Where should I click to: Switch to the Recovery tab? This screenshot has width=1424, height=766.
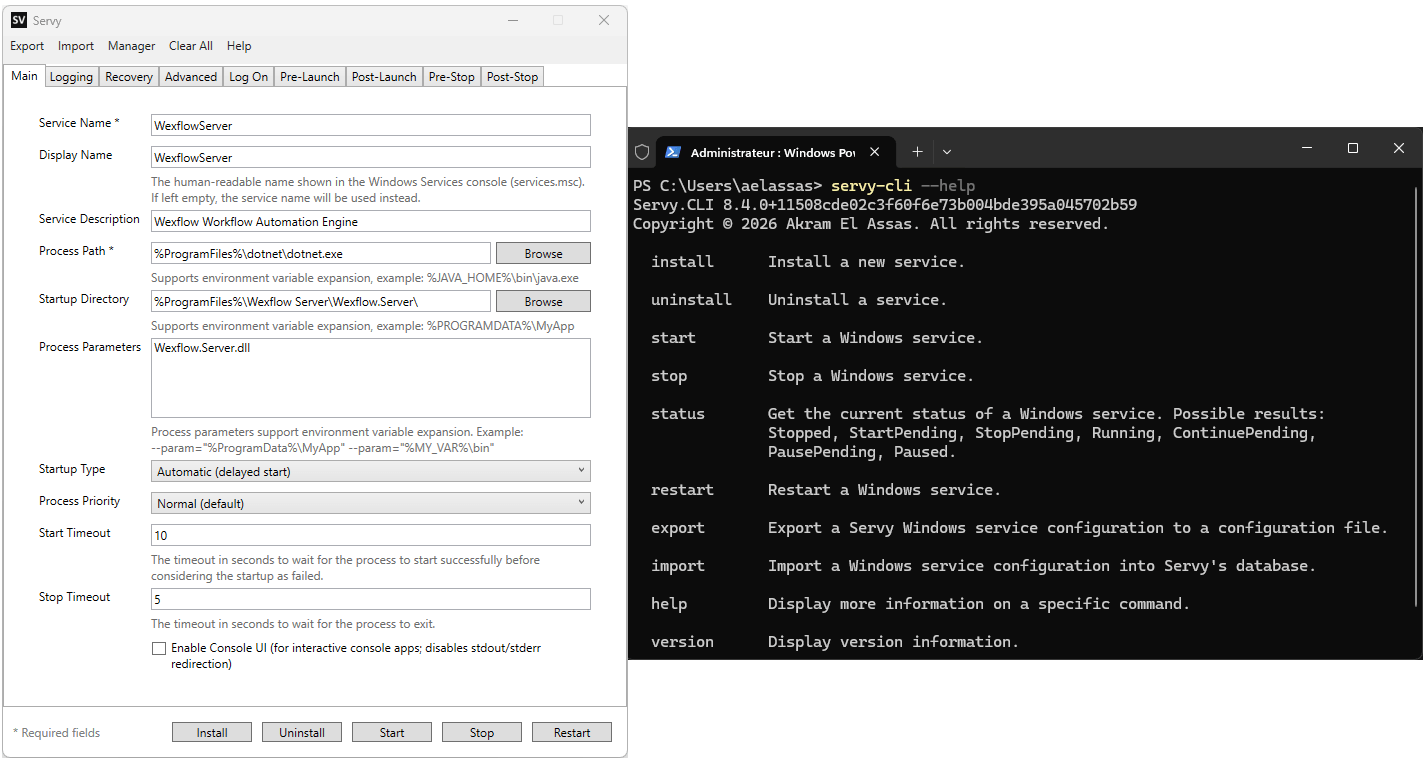pyautogui.click(x=129, y=77)
